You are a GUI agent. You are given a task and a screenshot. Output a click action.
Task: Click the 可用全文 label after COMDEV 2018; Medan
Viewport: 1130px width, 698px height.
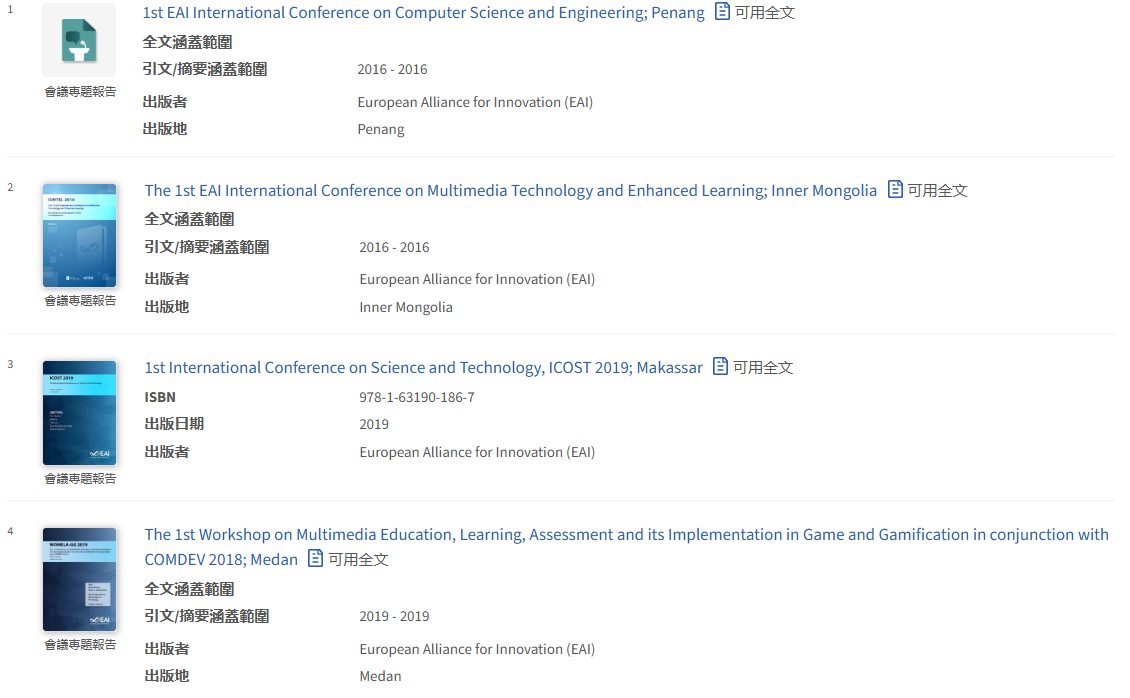(x=358, y=560)
